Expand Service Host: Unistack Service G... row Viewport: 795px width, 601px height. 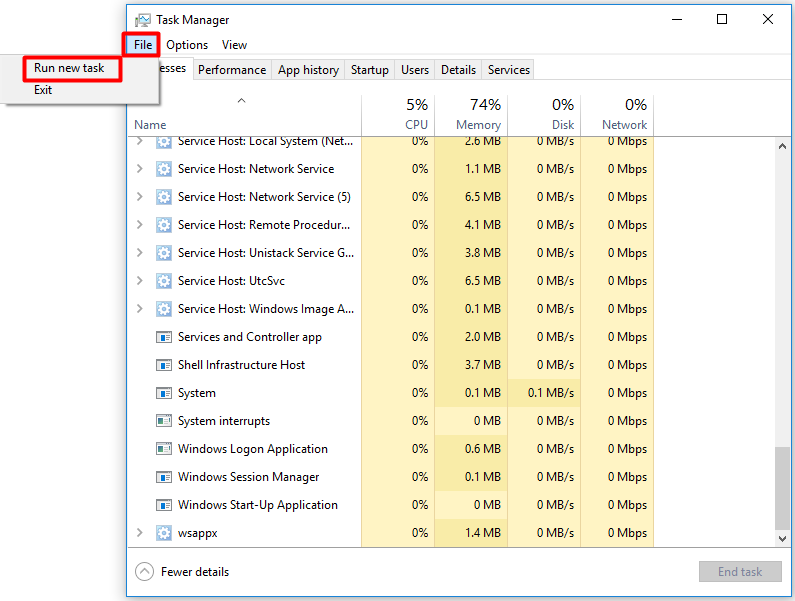[x=139, y=252]
